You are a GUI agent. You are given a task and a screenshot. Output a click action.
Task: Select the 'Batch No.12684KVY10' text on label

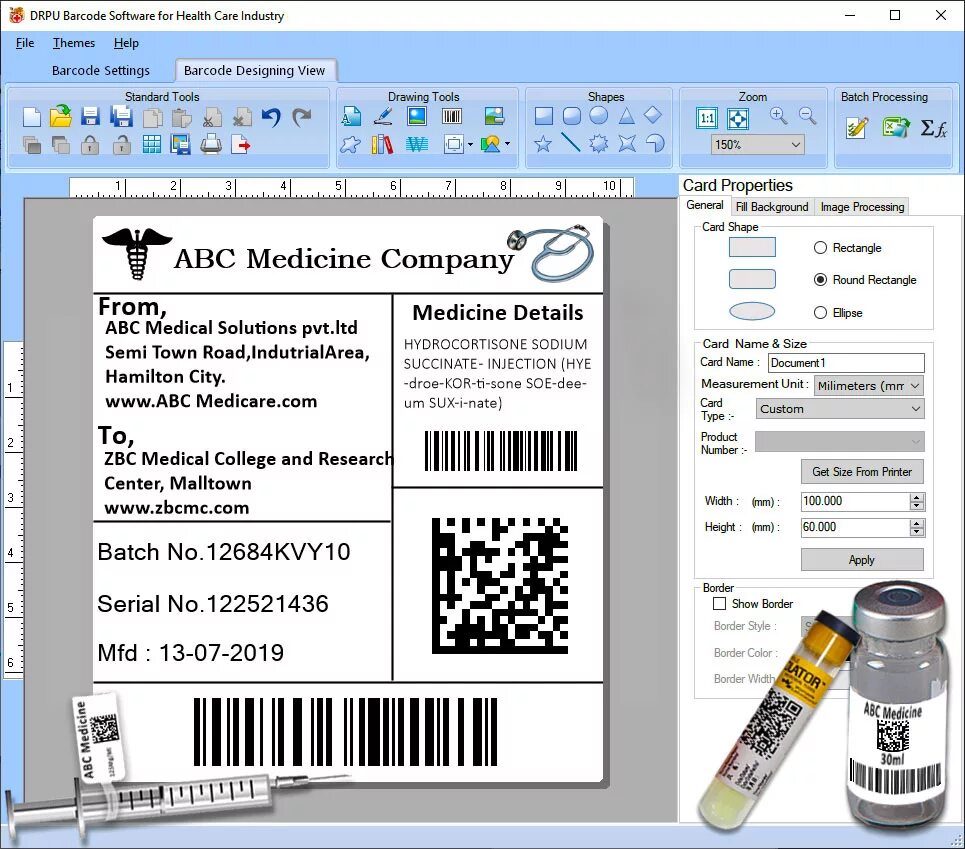click(224, 552)
